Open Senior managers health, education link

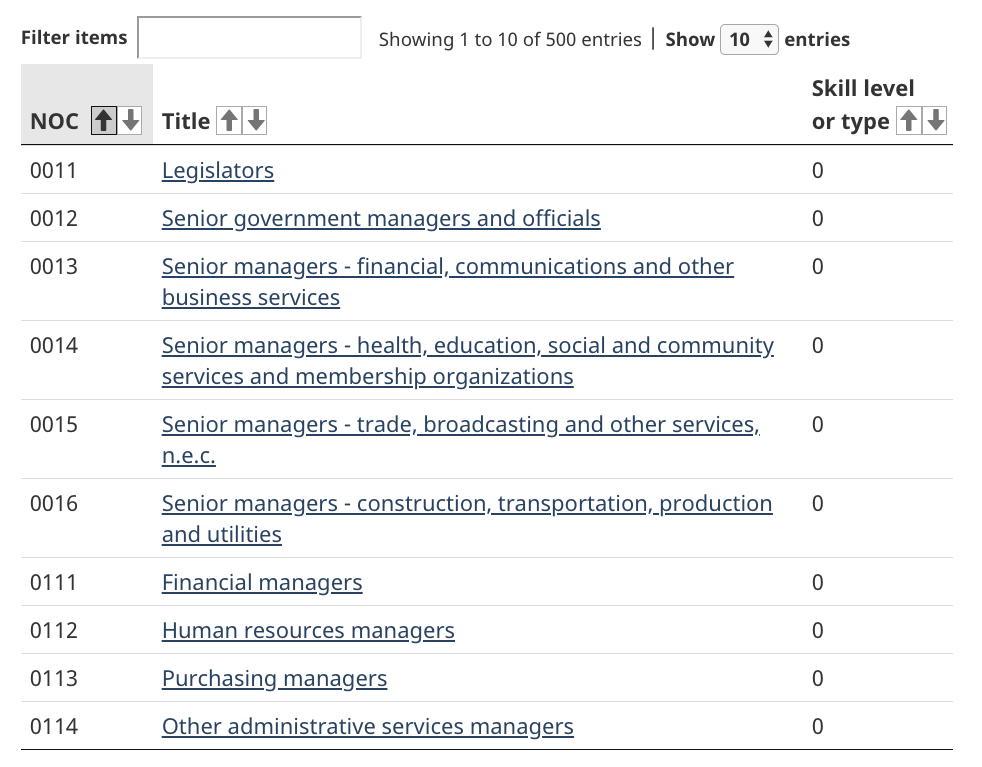pyautogui.click(x=467, y=346)
